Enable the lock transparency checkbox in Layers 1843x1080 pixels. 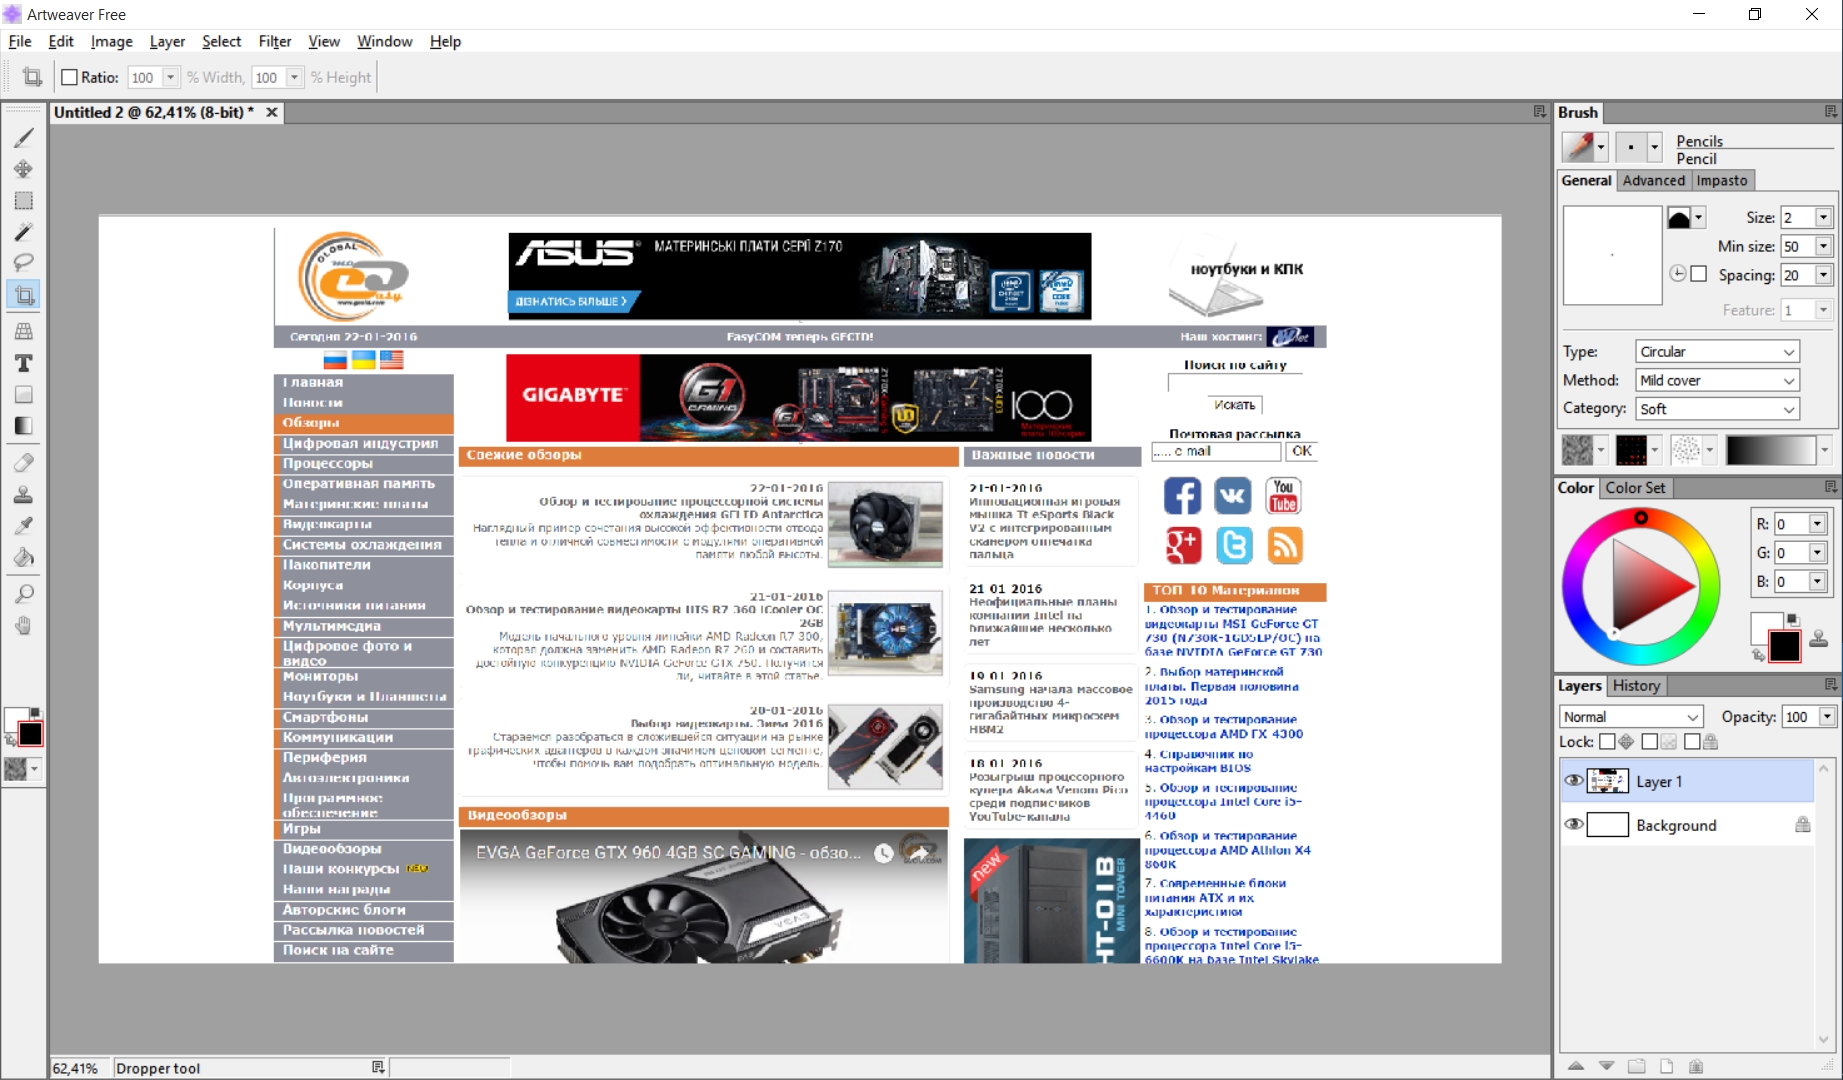pos(1650,742)
